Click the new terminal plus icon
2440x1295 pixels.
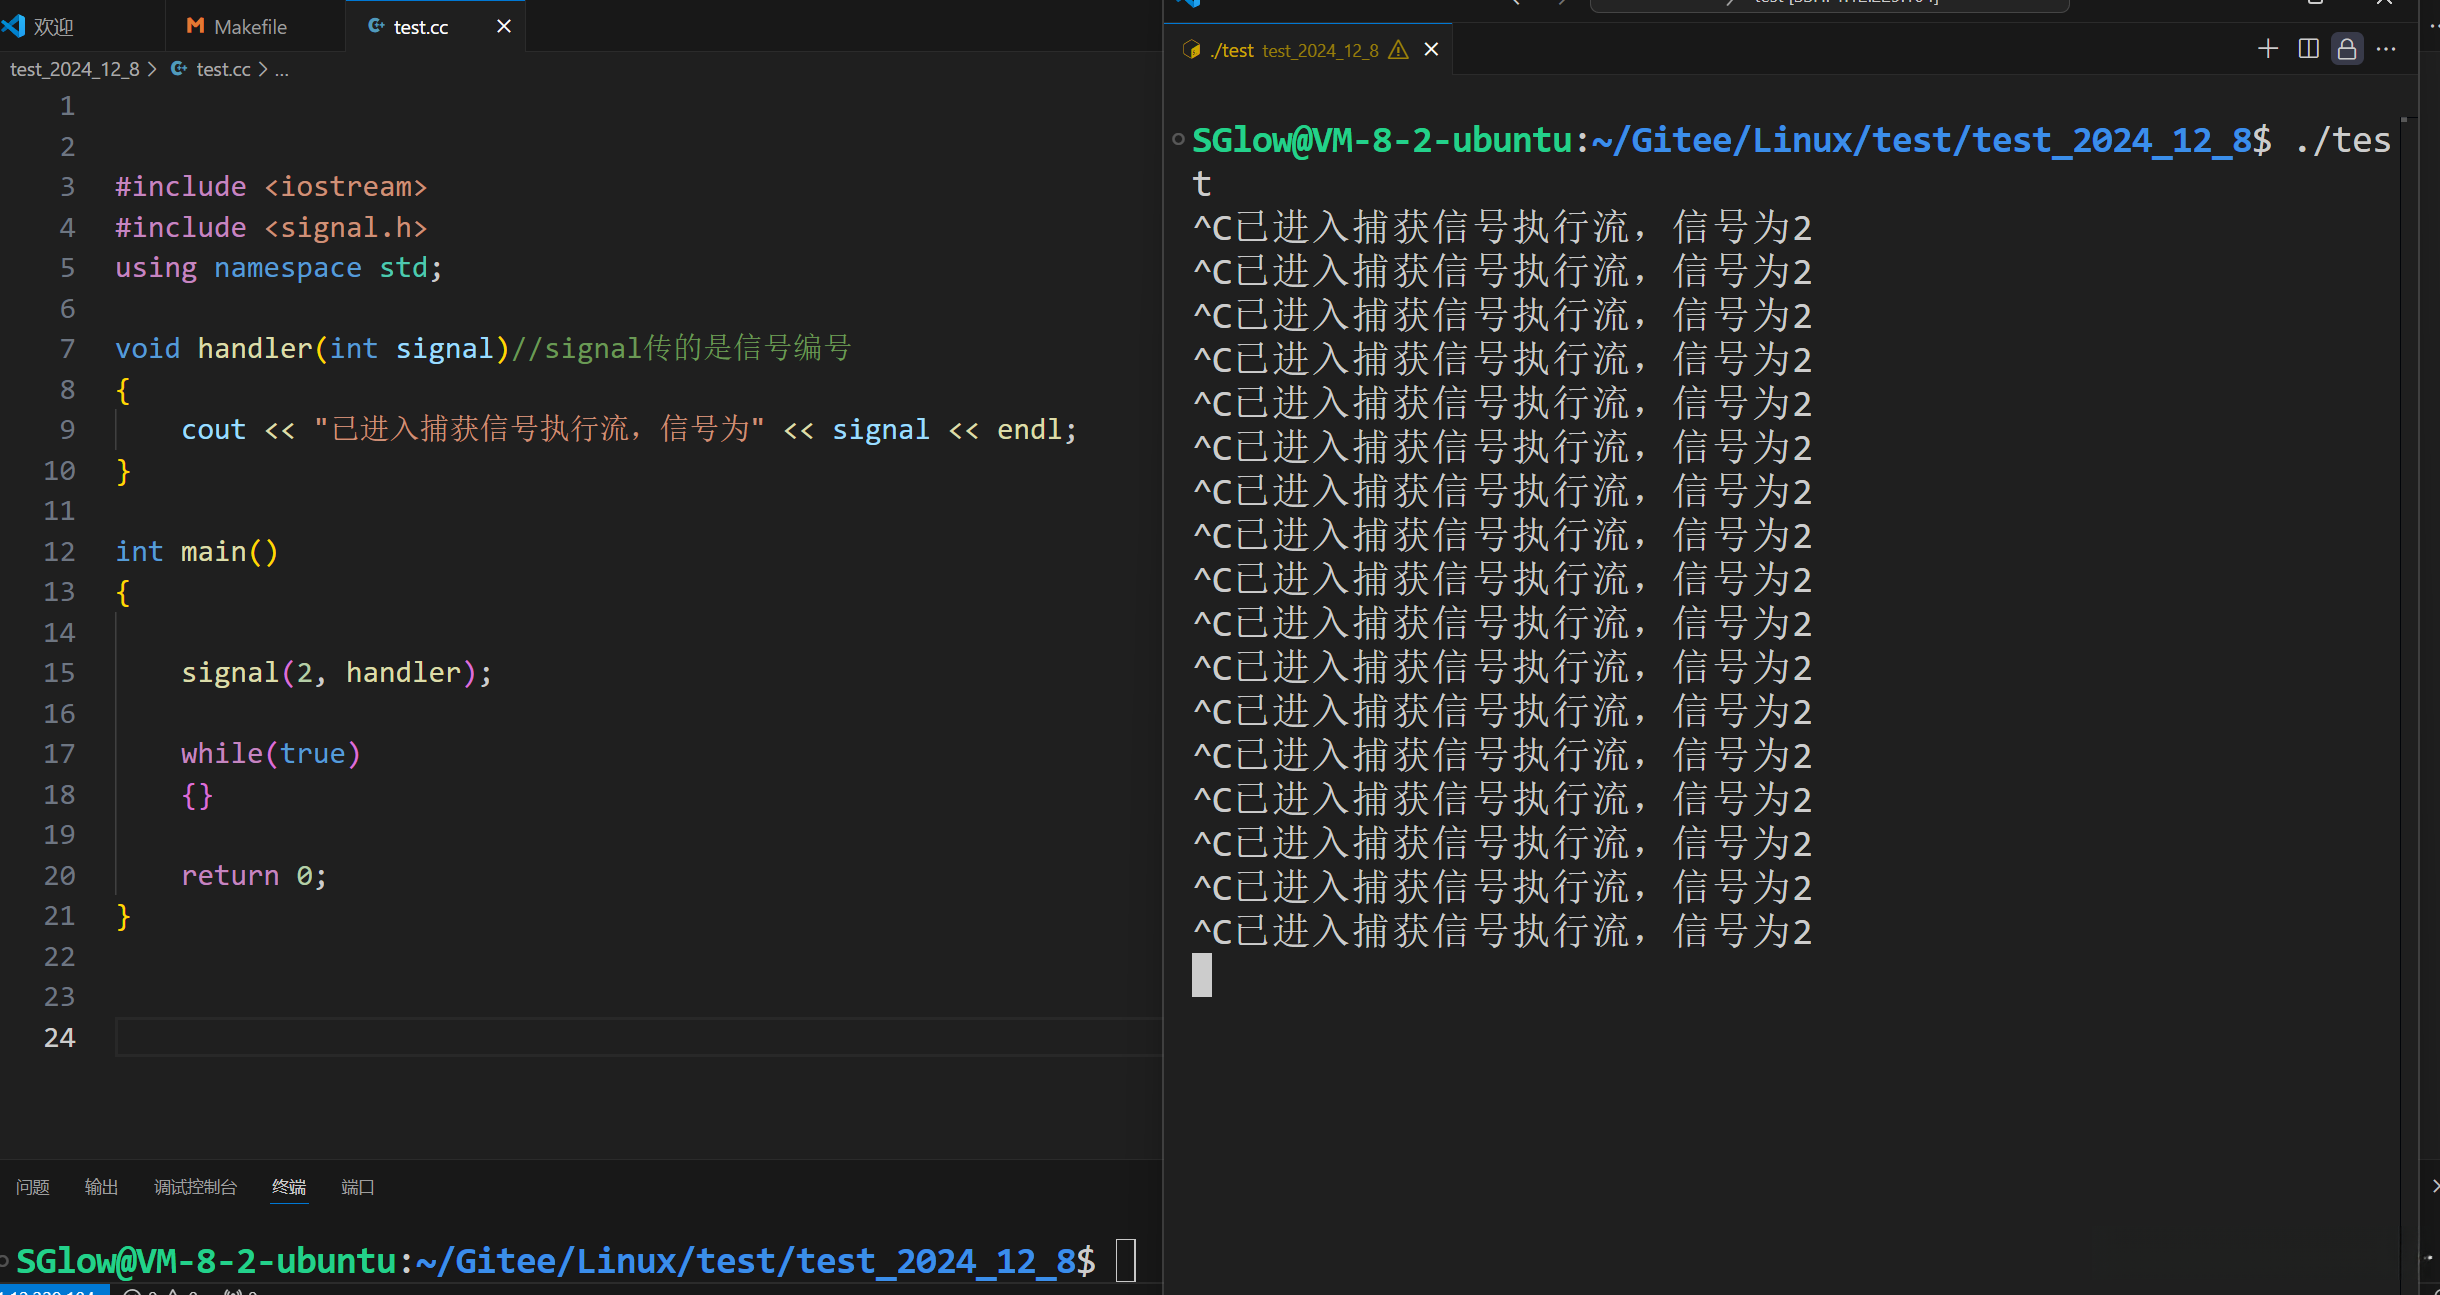pyautogui.click(x=2267, y=49)
